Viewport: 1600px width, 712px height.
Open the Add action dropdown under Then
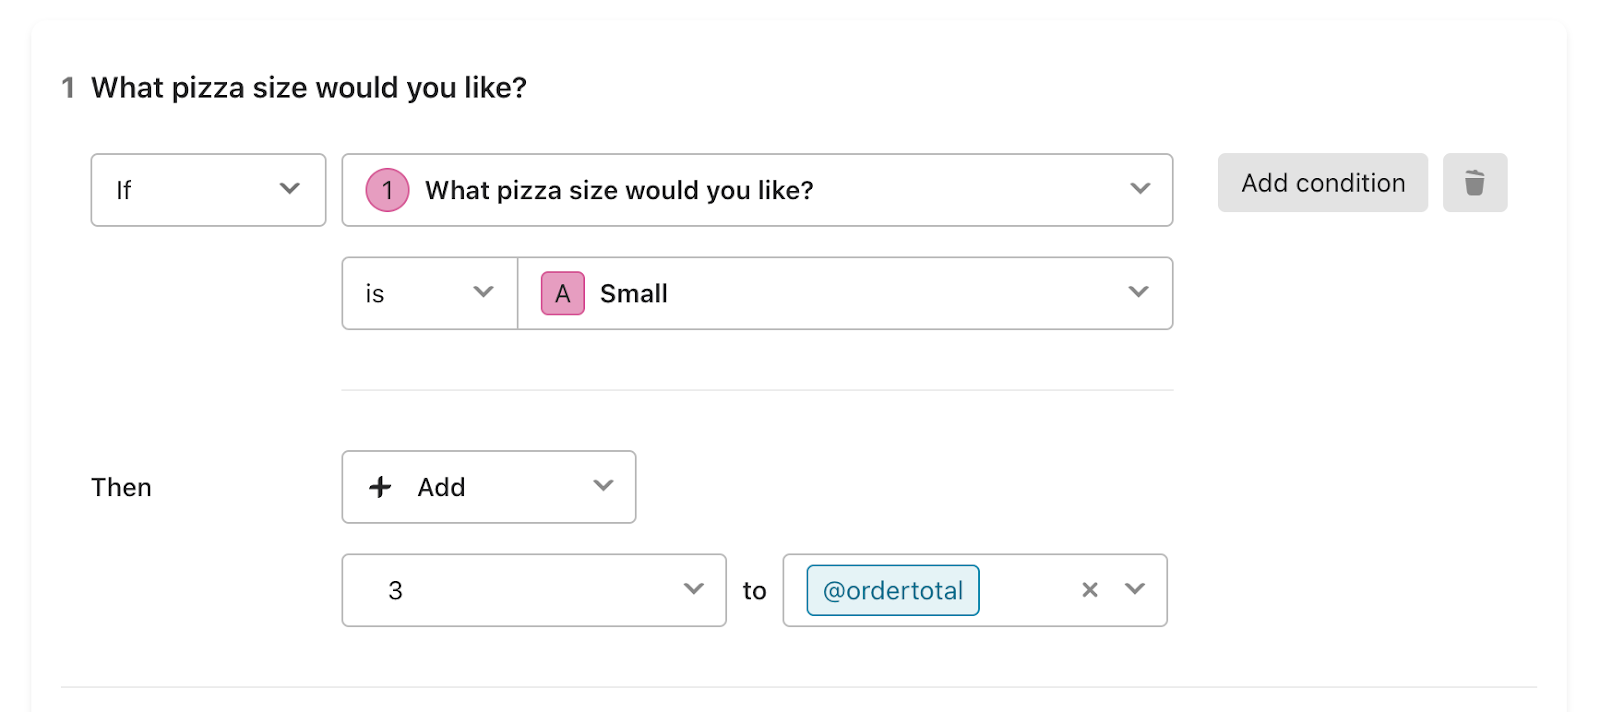tap(489, 487)
